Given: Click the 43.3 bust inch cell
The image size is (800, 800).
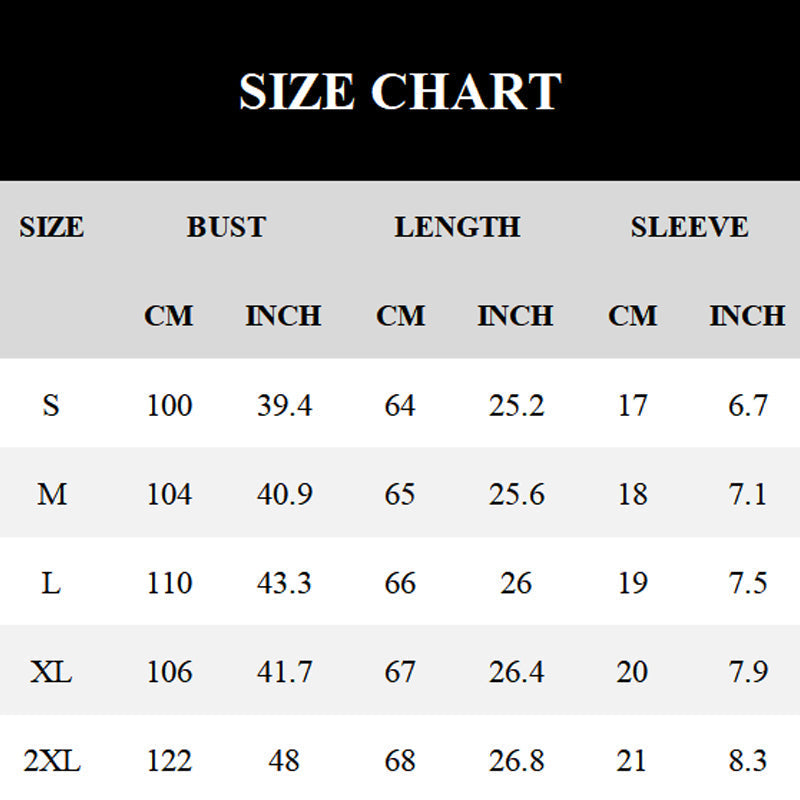Looking at the screenshot, I should point(284,583).
